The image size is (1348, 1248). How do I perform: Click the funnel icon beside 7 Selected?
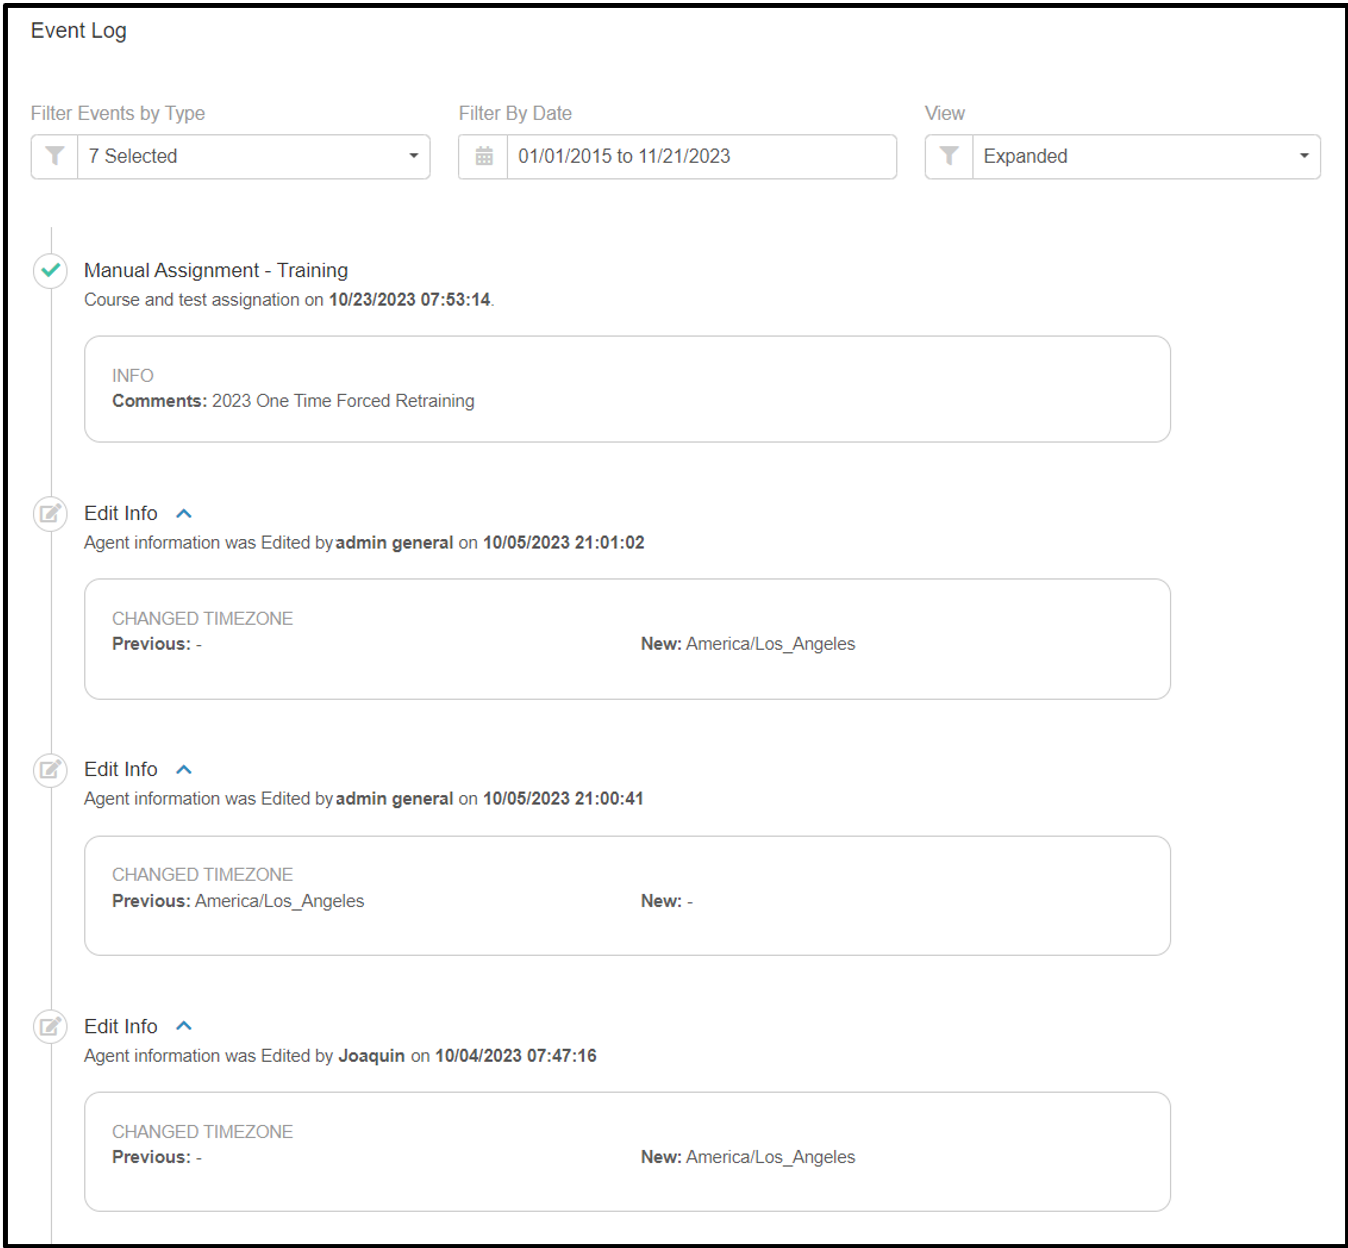(55, 157)
